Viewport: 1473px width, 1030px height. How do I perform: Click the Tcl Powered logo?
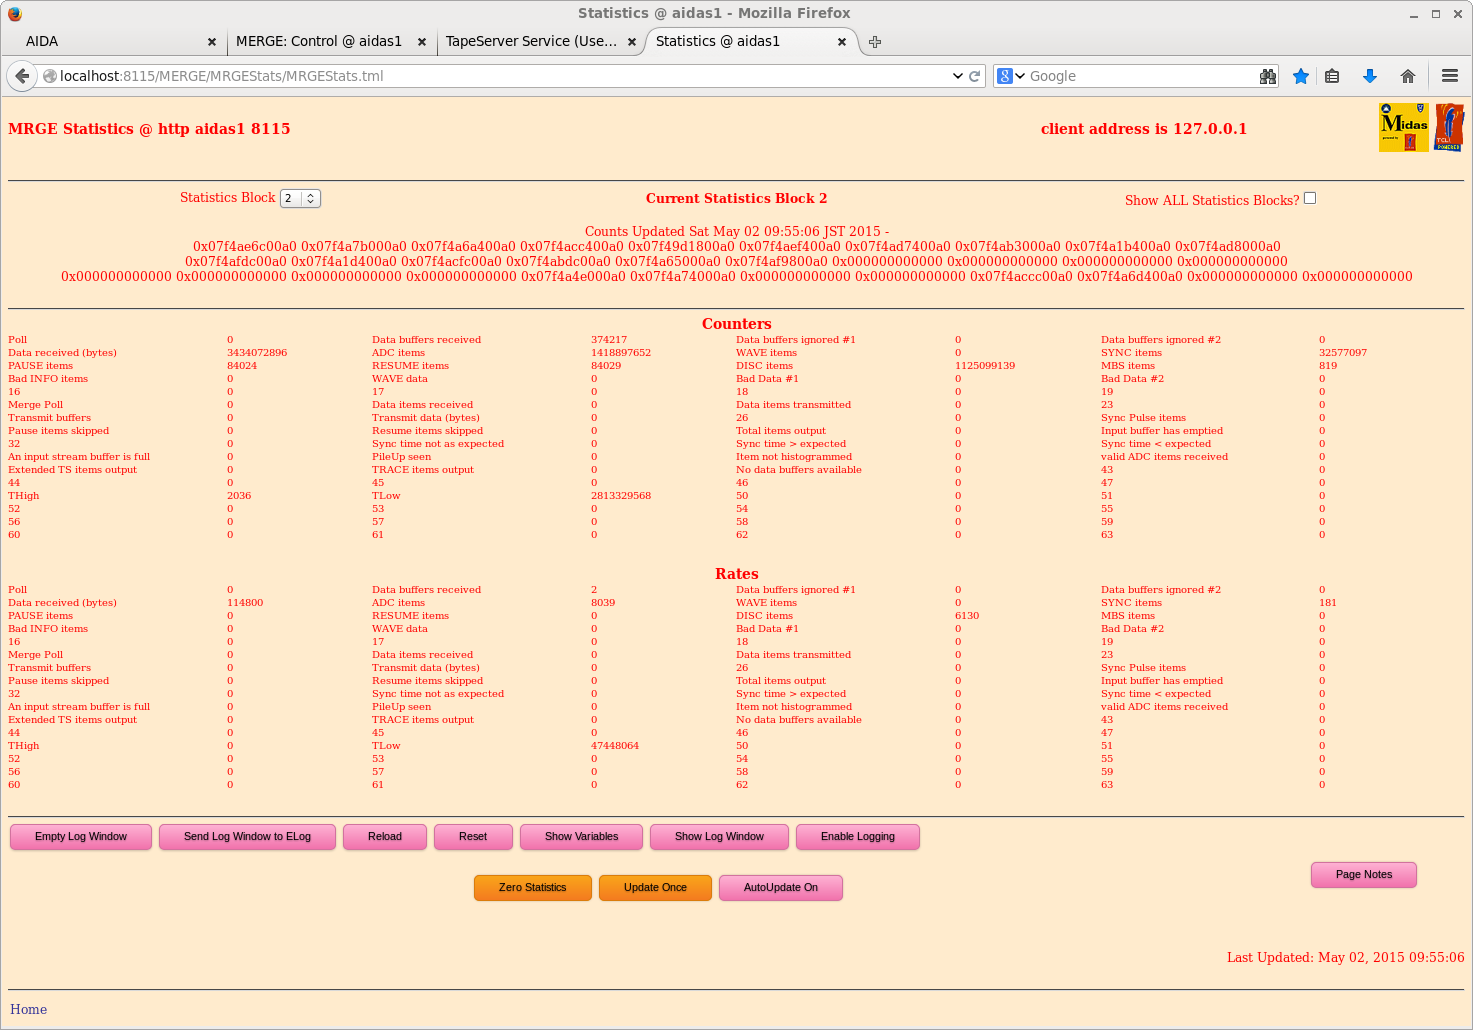(1449, 127)
